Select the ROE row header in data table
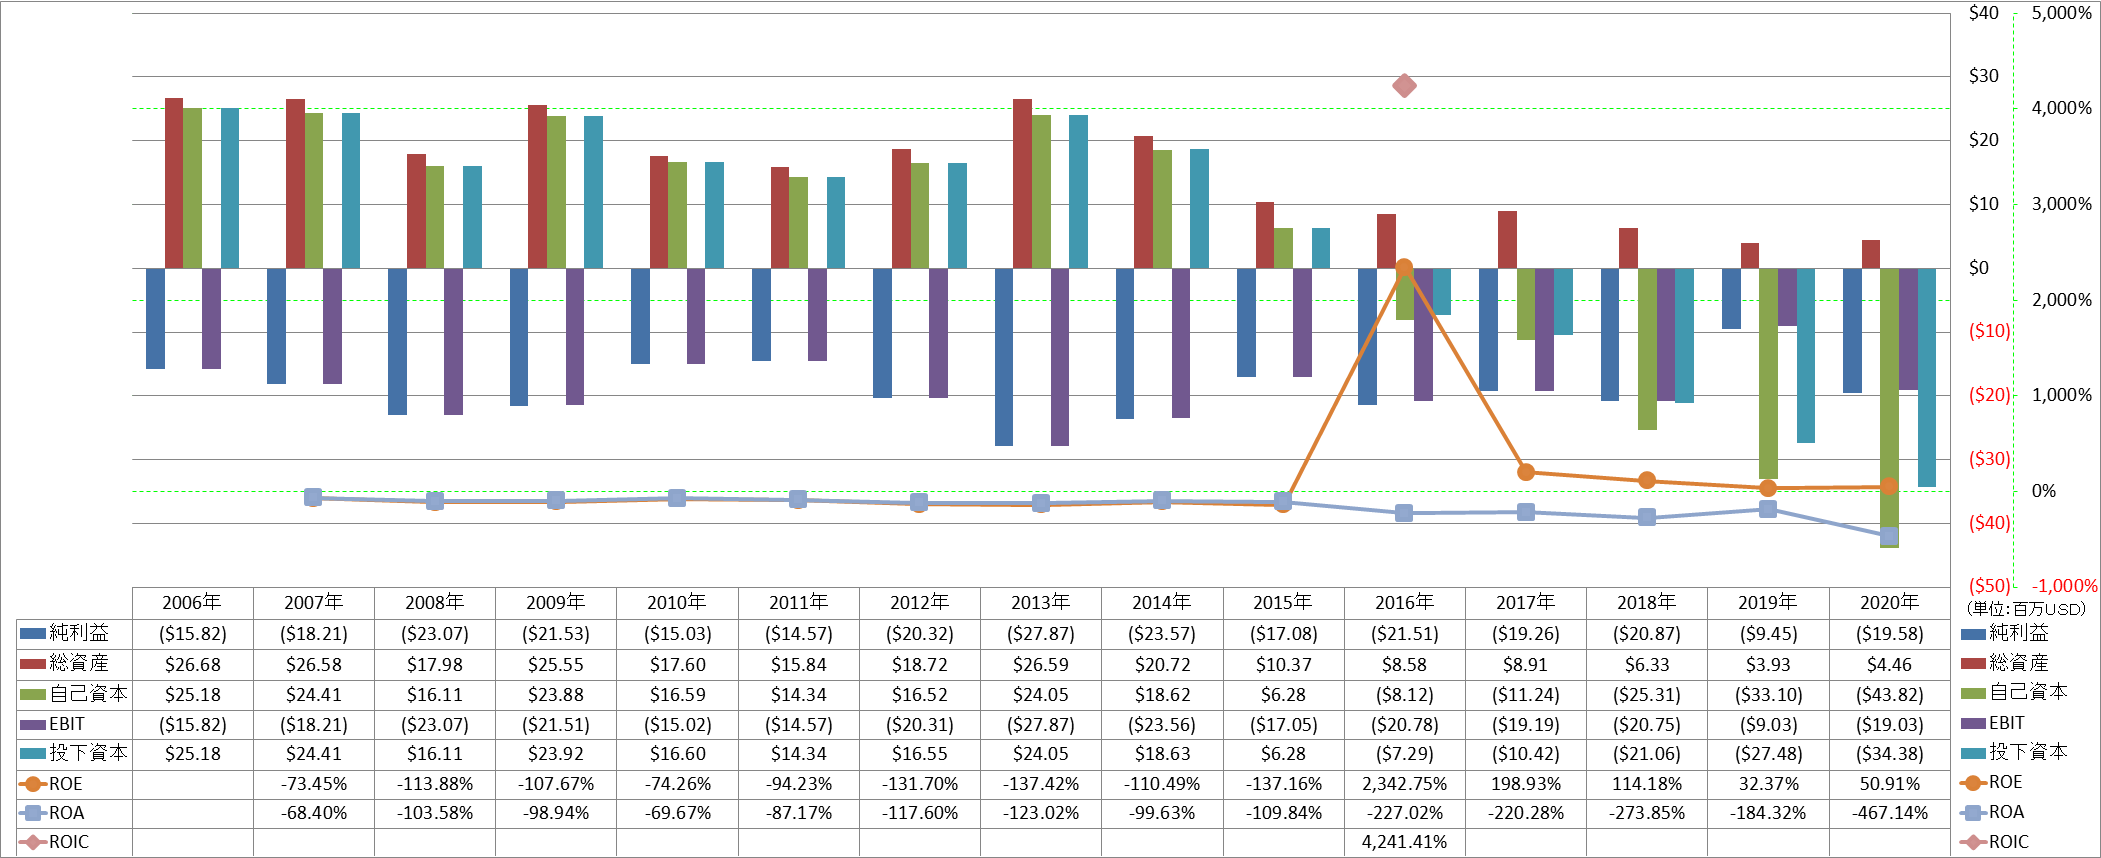This screenshot has width=2101, height=858. coord(74,784)
